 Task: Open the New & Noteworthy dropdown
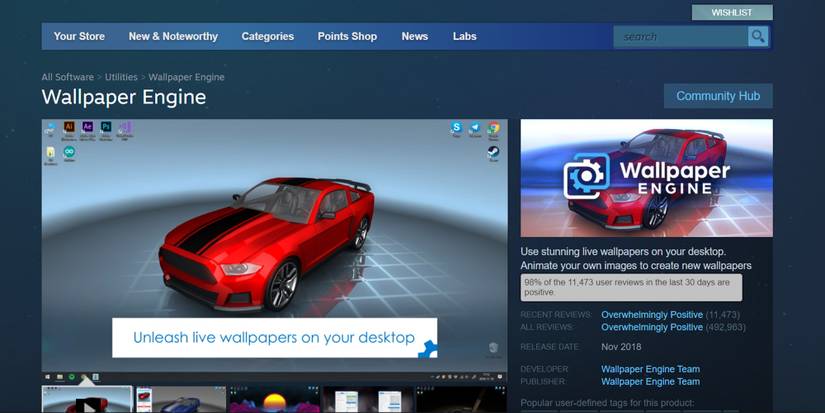click(x=173, y=36)
